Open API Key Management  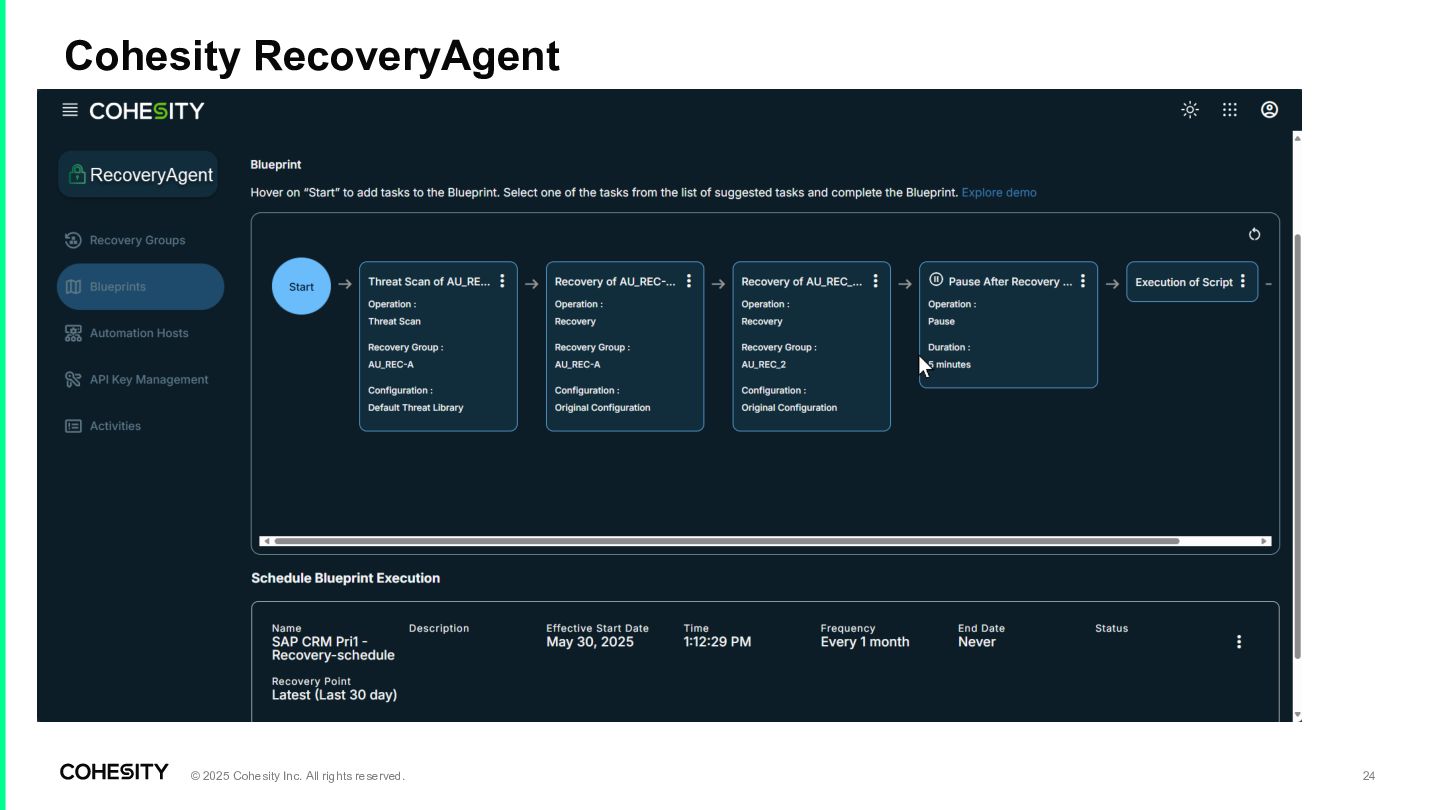click(x=149, y=380)
